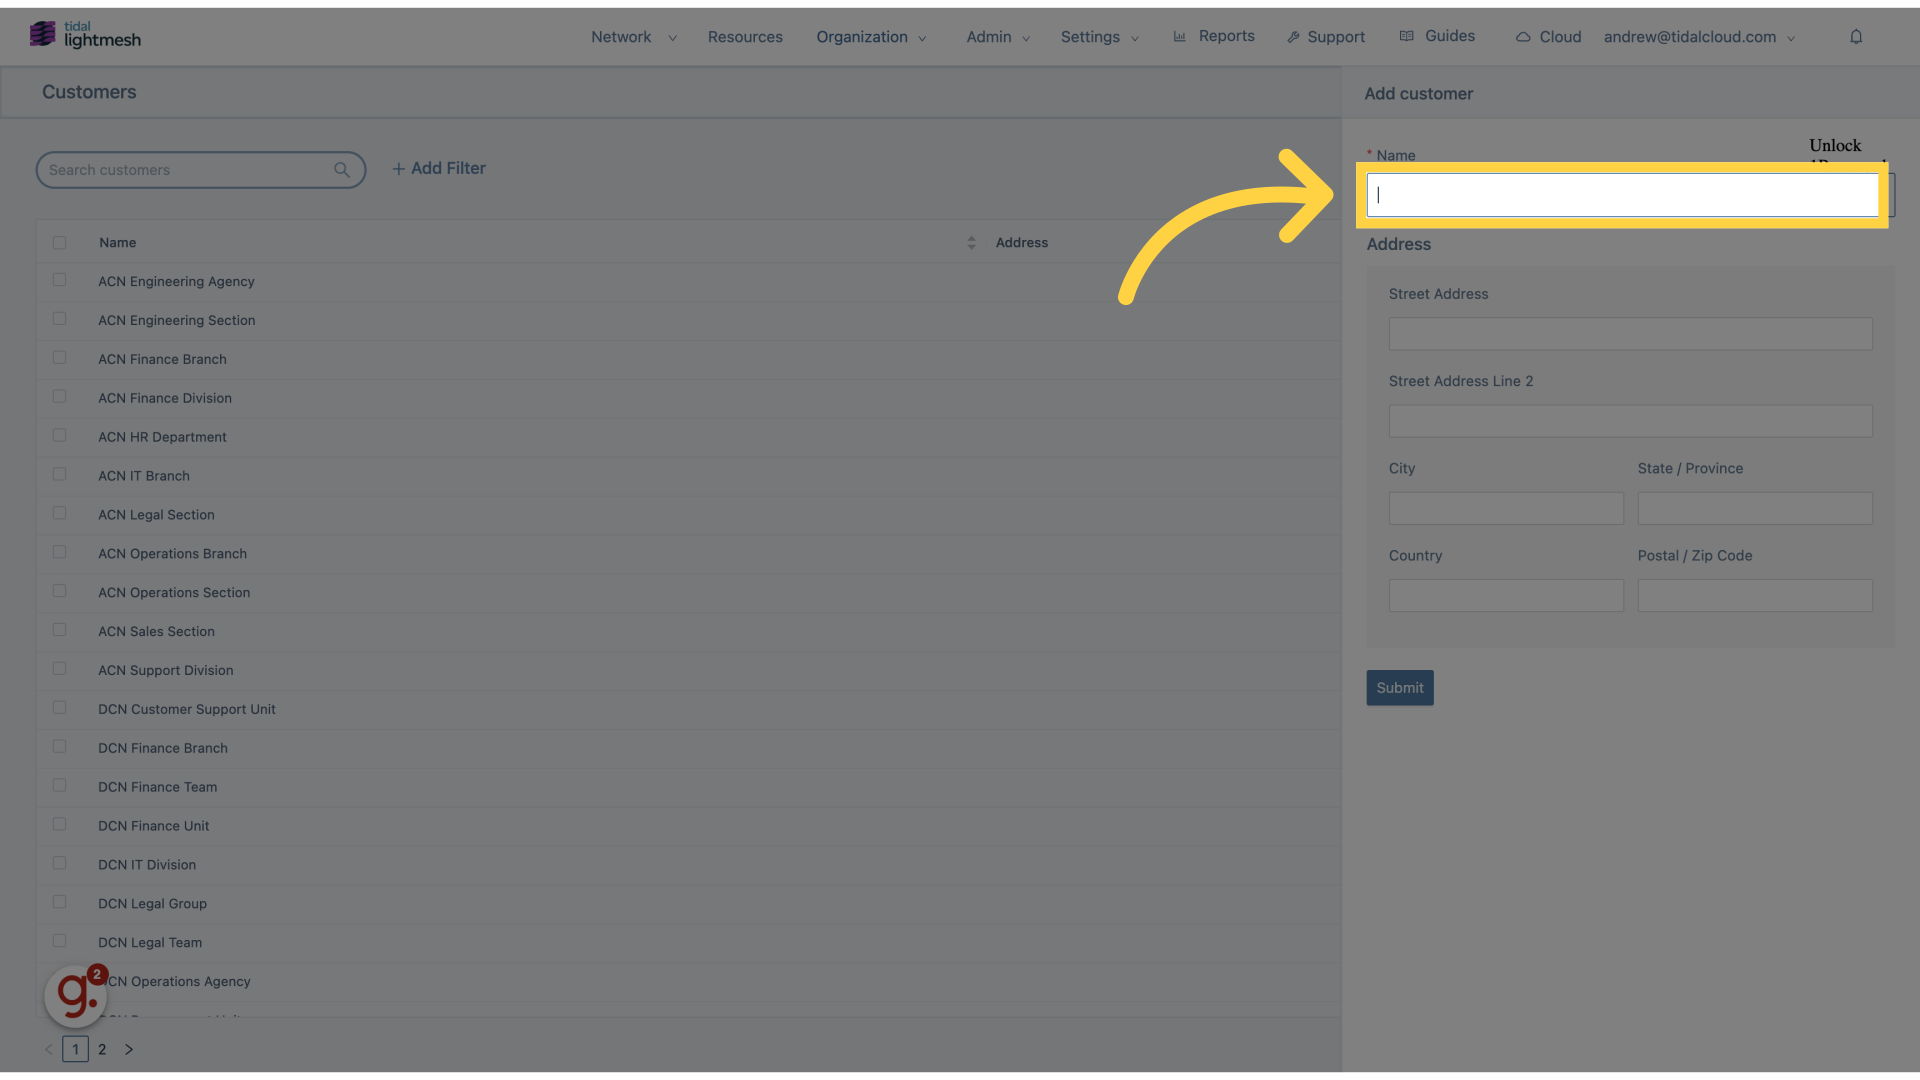Screen dimensions: 1920x1080
Task: Click the Add Filter button
Action: [439, 169]
